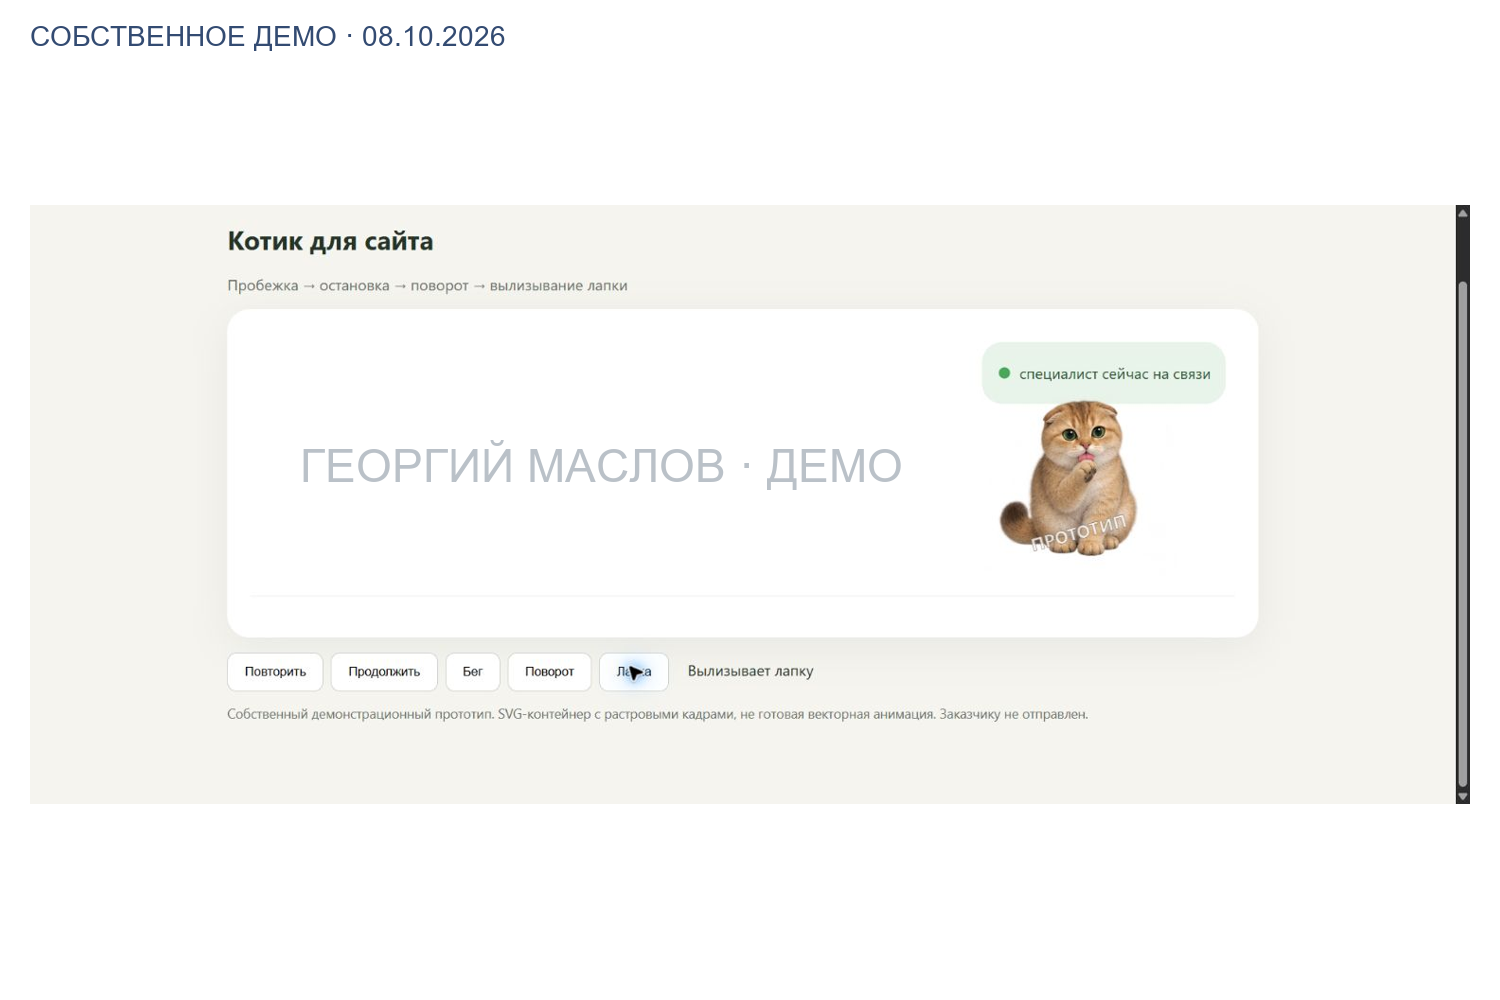Click the 'Собственный демонстрационный прототип' footnote
The height and width of the screenshot is (1000, 1500).
pyautogui.click(x=657, y=715)
